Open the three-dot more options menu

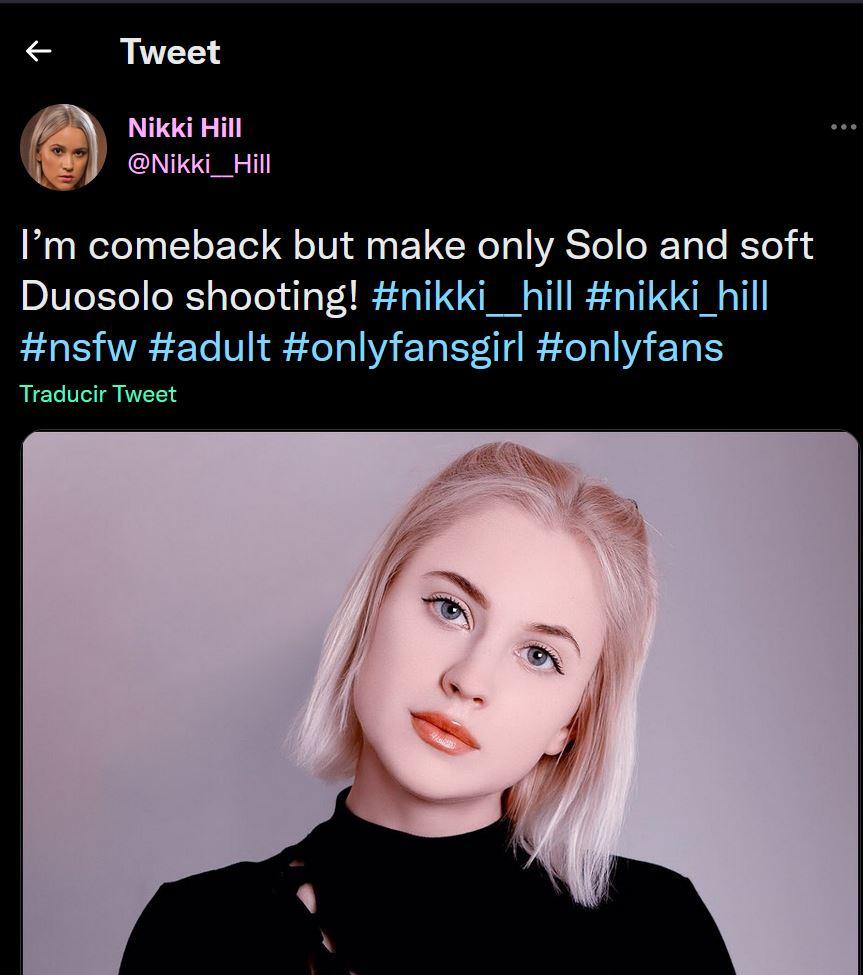click(x=842, y=127)
